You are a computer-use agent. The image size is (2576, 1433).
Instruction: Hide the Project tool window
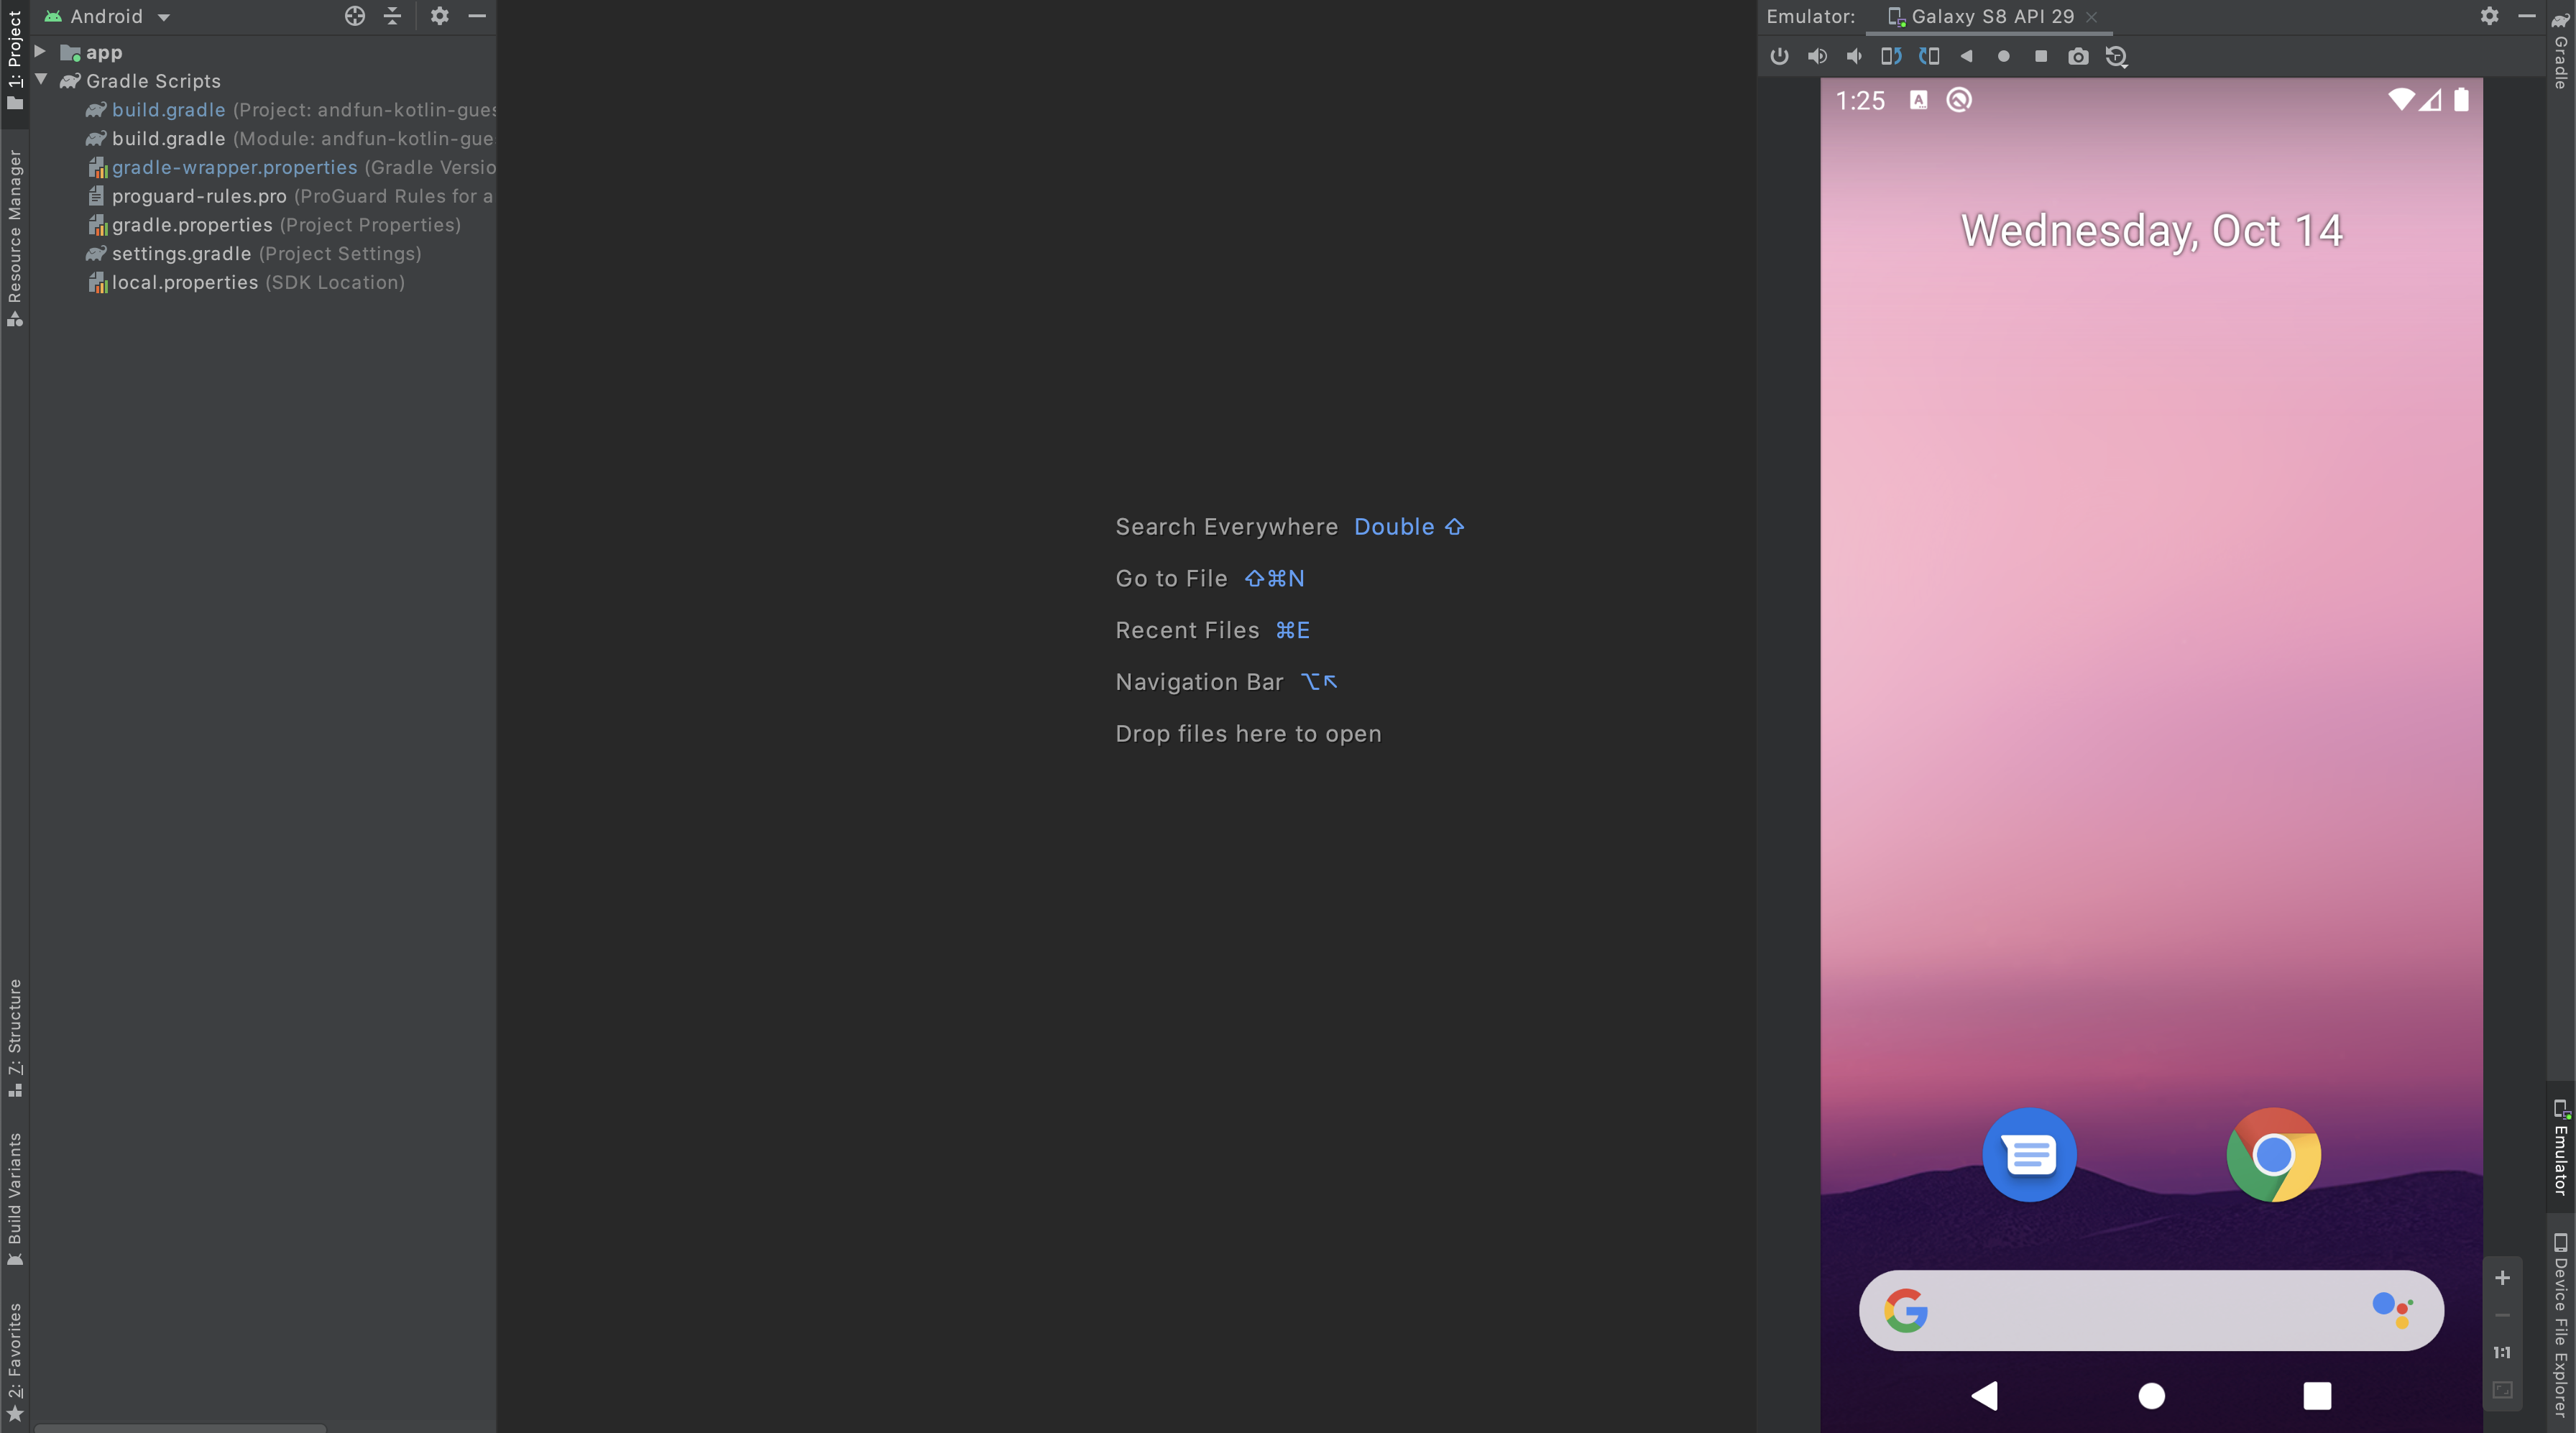[477, 16]
